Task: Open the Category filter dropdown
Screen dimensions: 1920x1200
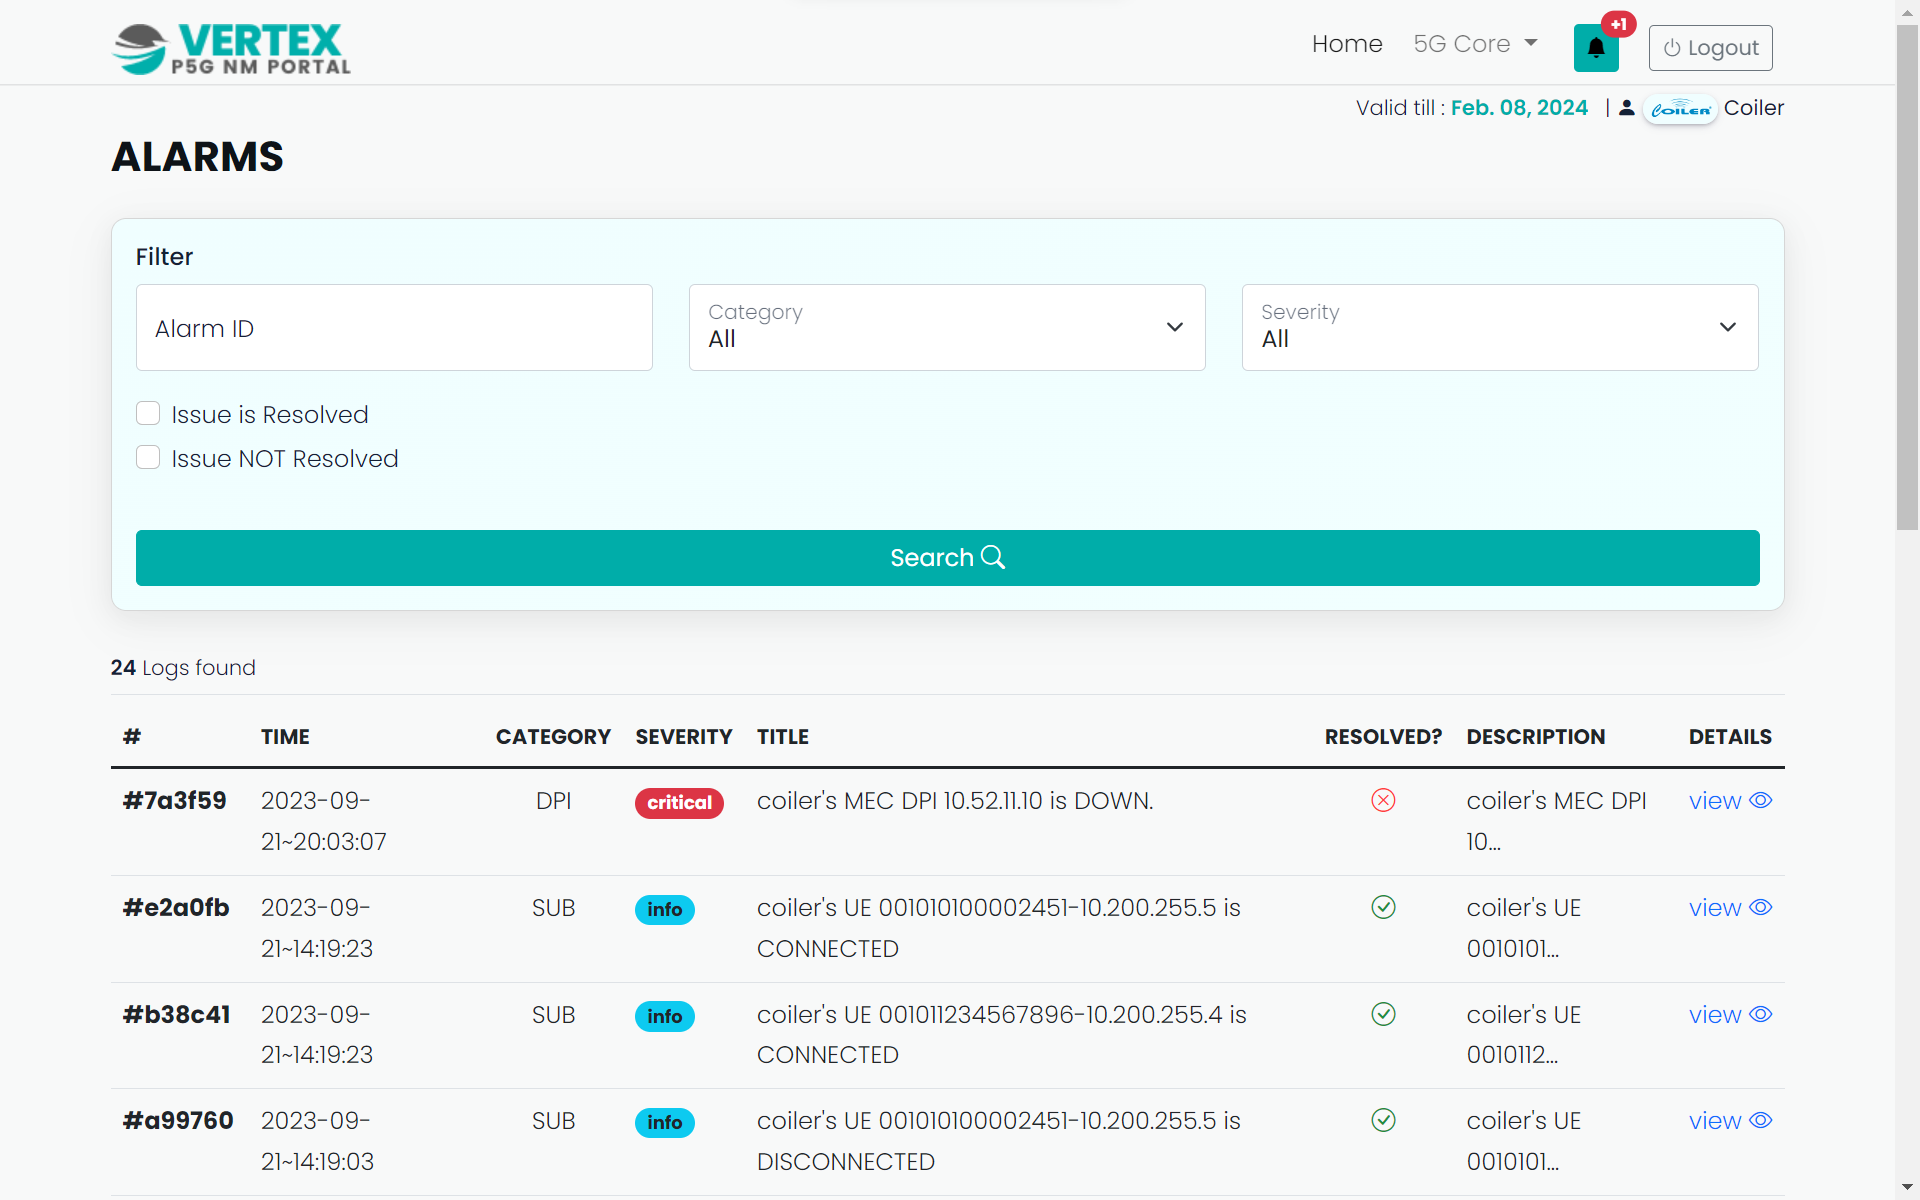Action: (946, 327)
